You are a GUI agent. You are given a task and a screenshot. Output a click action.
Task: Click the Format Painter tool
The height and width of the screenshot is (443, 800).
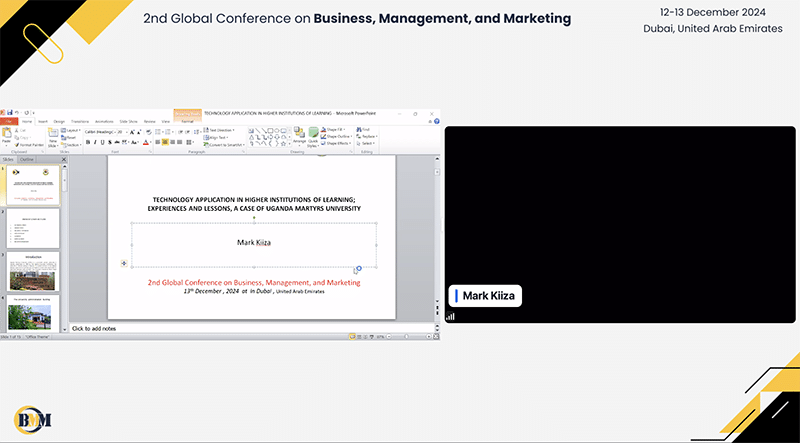[26, 147]
